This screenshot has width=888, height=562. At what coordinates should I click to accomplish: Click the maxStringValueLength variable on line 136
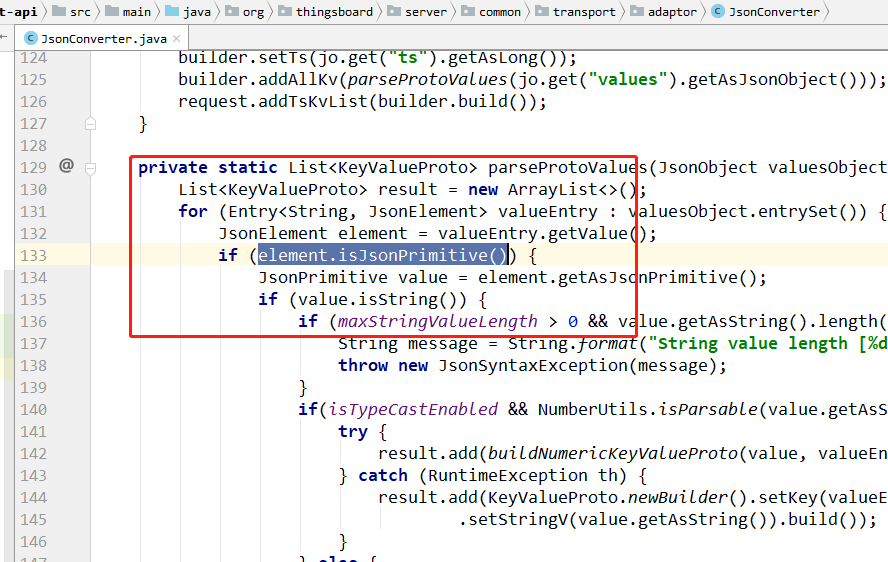point(437,322)
